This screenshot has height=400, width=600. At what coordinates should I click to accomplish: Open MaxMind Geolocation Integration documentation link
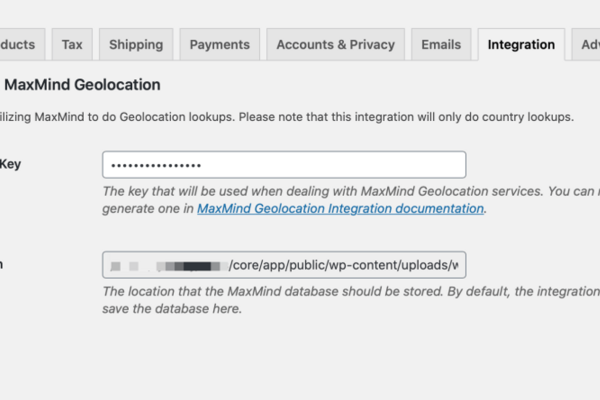(x=340, y=209)
